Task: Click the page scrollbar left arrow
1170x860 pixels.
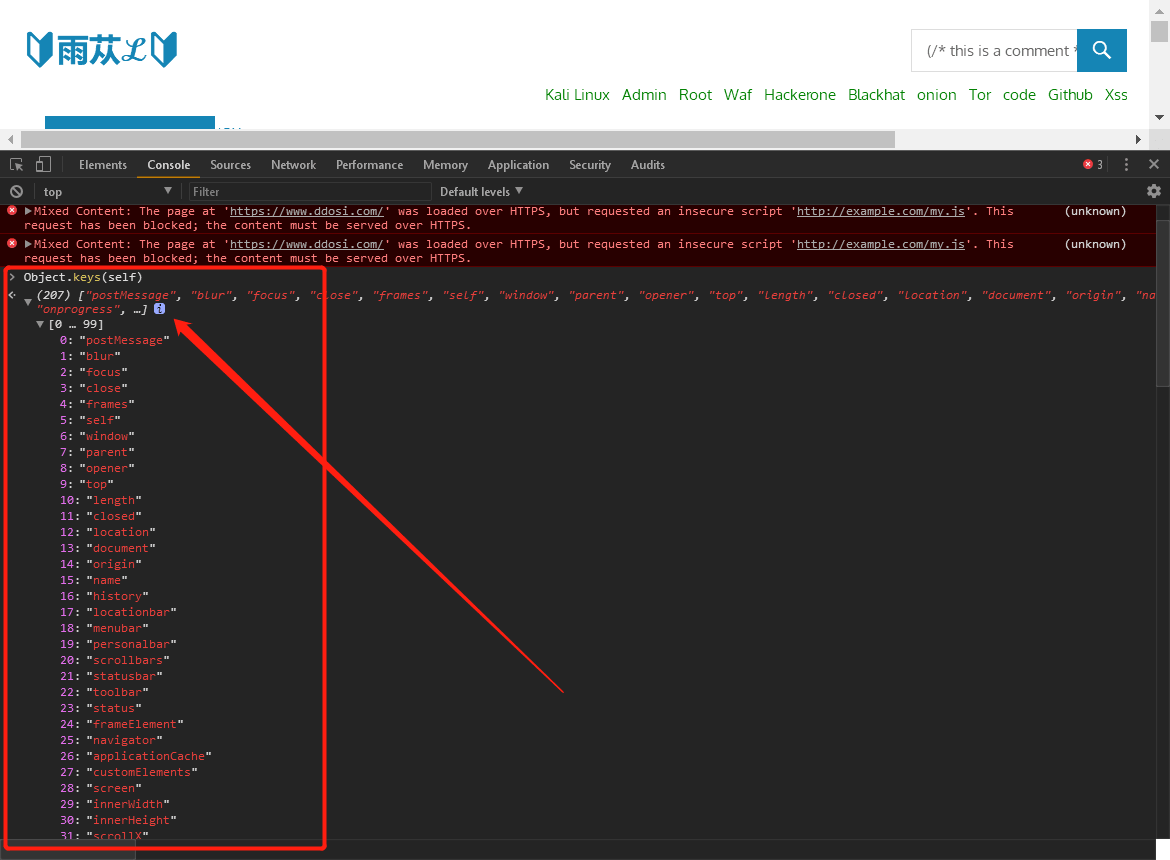Action: (x=10, y=139)
